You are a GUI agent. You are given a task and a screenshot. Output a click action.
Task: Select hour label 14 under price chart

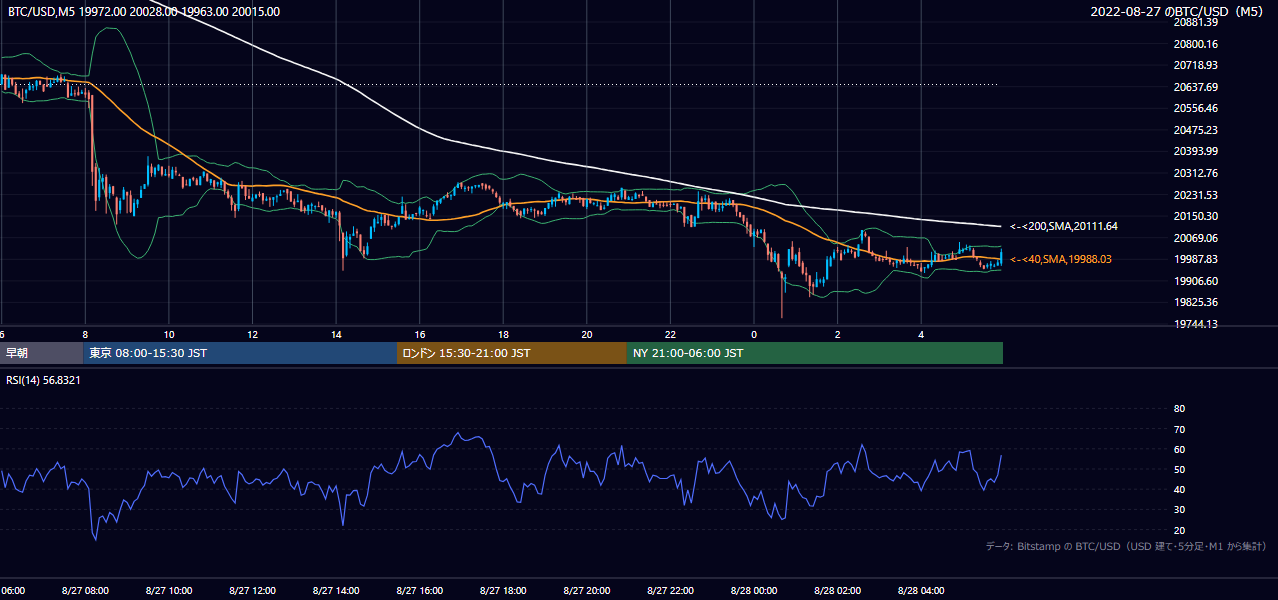tap(336, 334)
